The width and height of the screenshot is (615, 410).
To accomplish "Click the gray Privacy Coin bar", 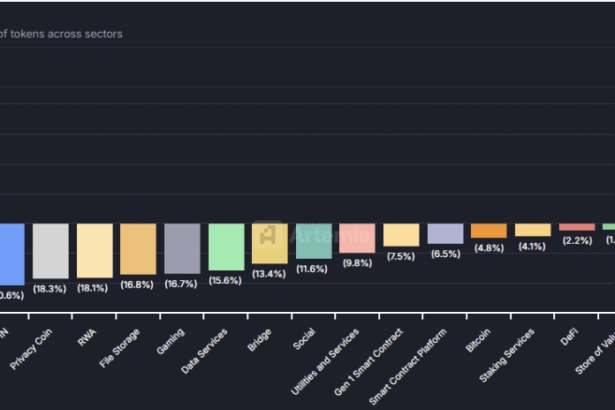I will (x=50, y=250).
